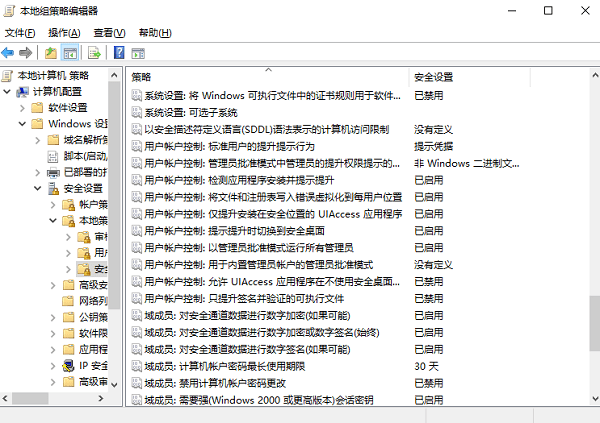Maximize the 本地组策略编辑器 window
Screen dimensions: 600x423
click(x=548, y=11)
